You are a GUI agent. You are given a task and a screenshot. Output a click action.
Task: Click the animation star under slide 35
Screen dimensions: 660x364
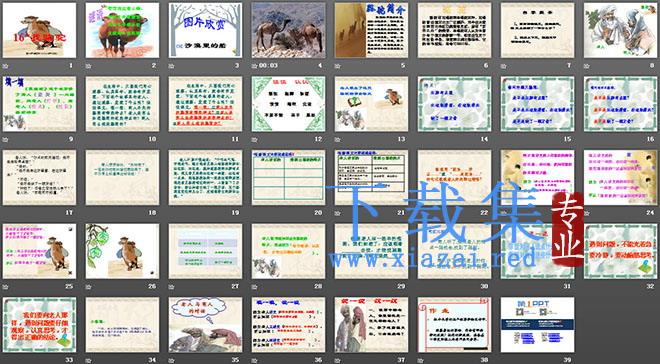tap(172, 361)
